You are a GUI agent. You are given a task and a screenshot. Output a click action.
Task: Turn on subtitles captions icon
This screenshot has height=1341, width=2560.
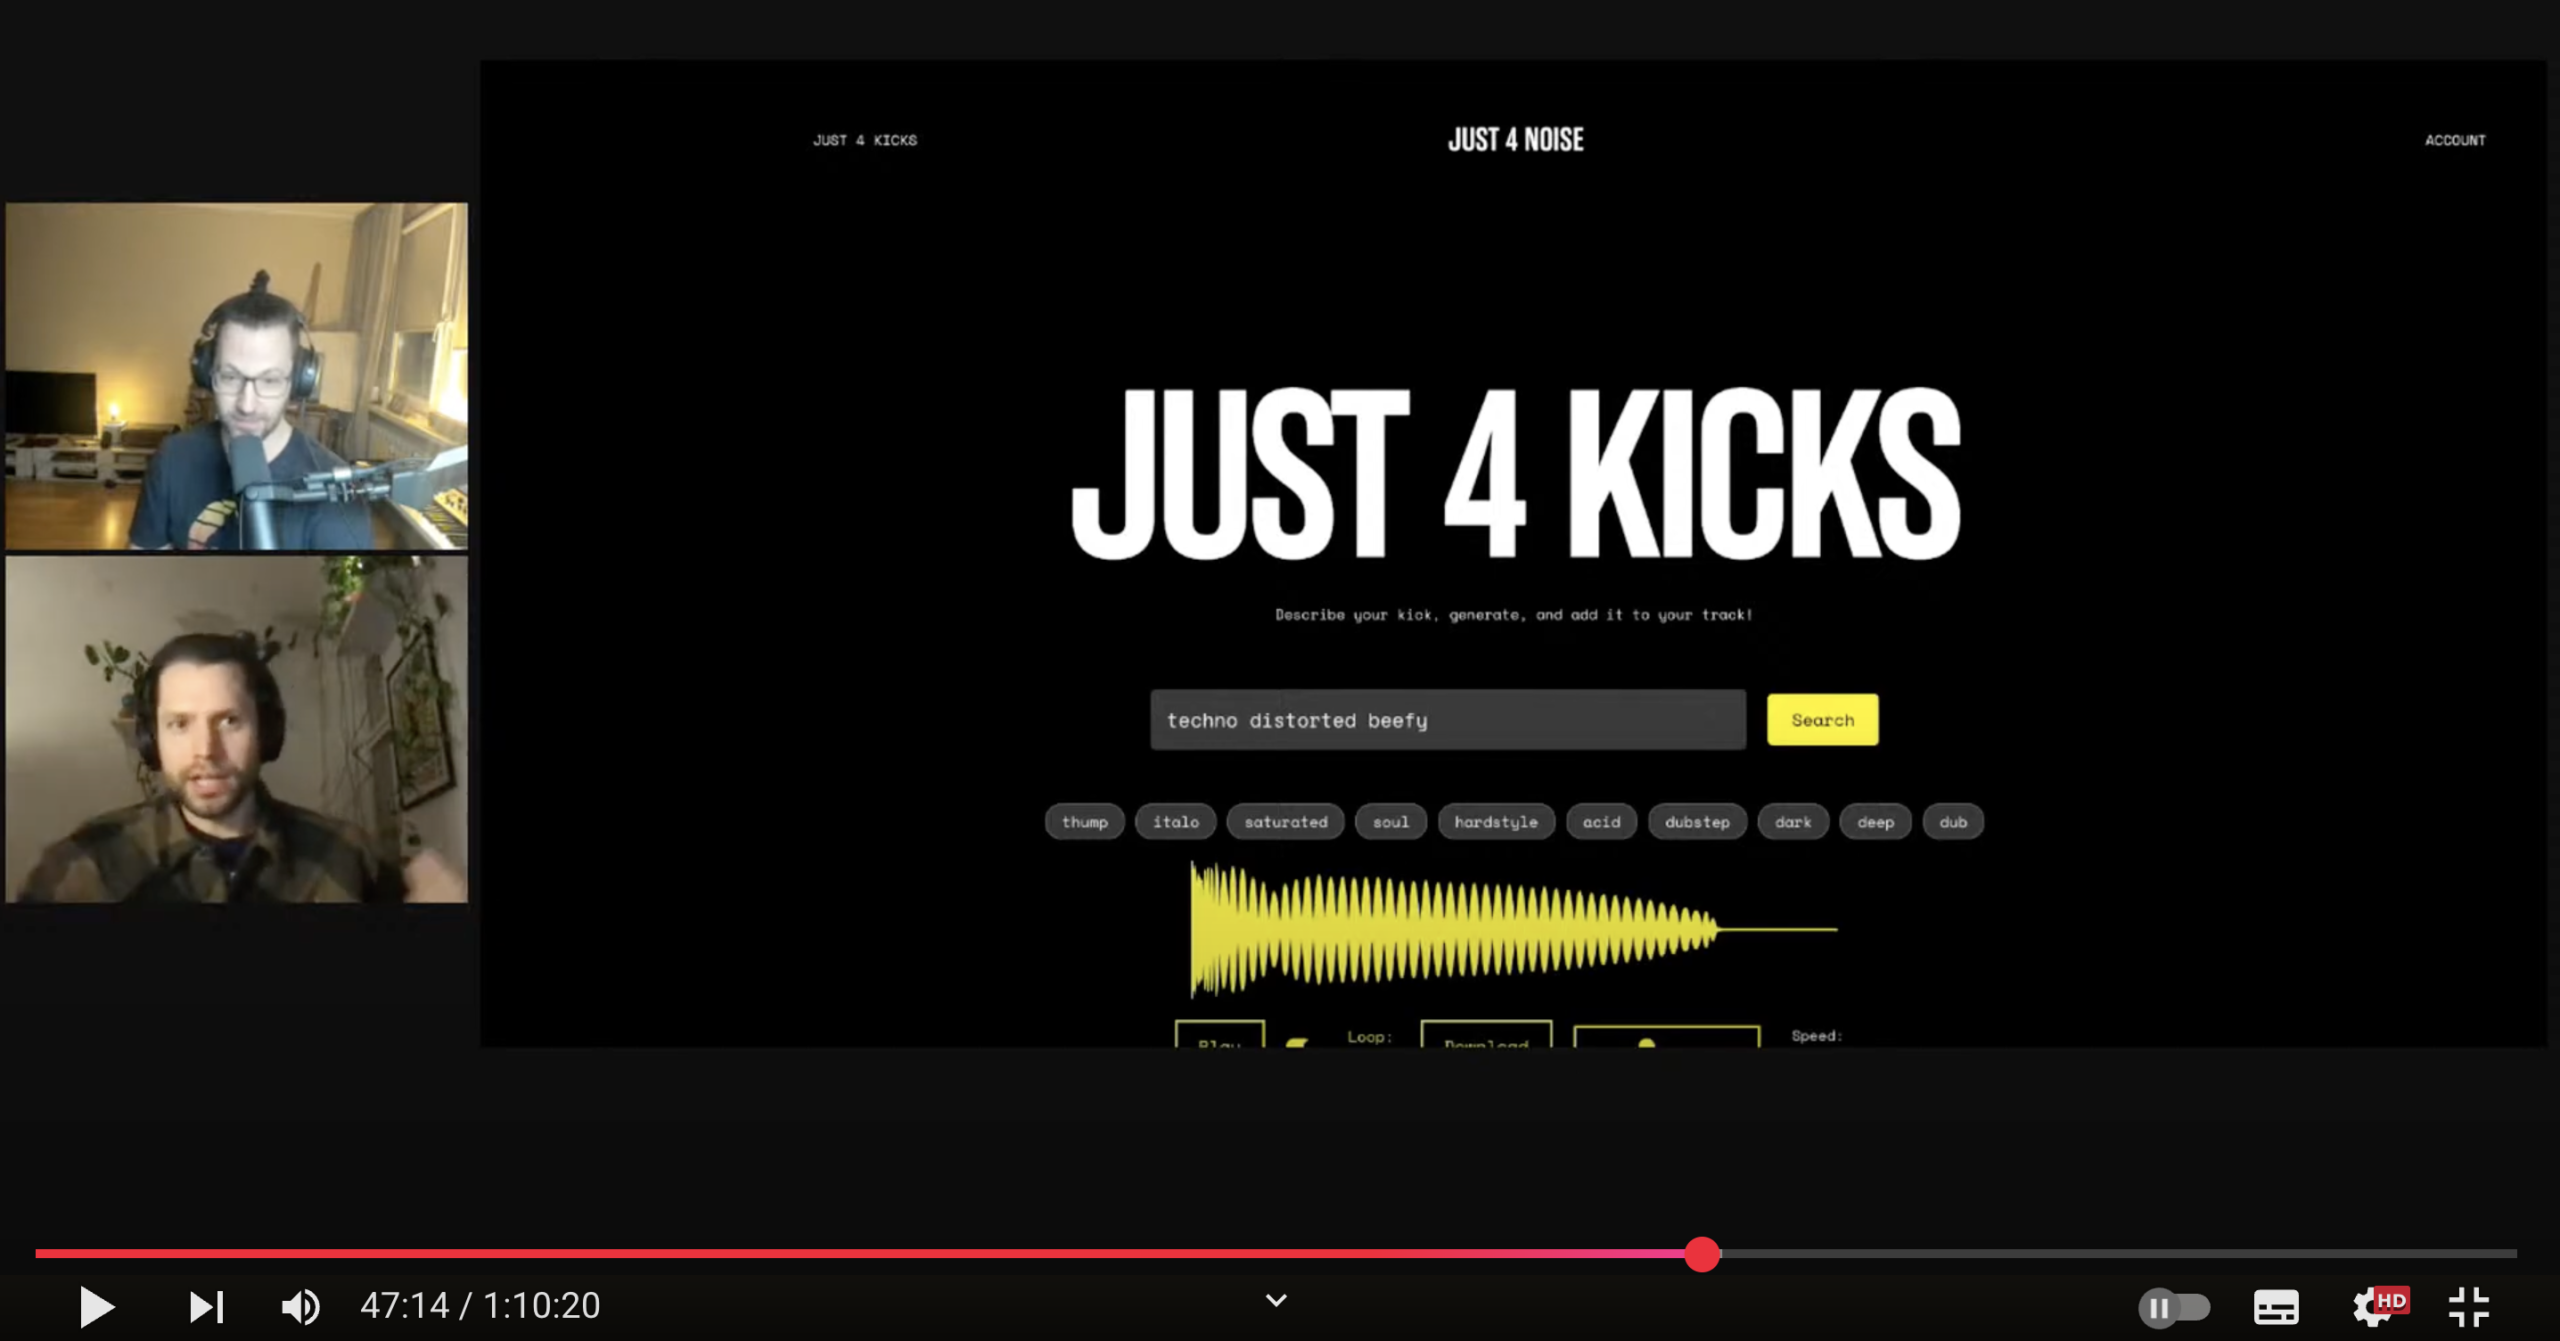[x=2276, y=1306]
